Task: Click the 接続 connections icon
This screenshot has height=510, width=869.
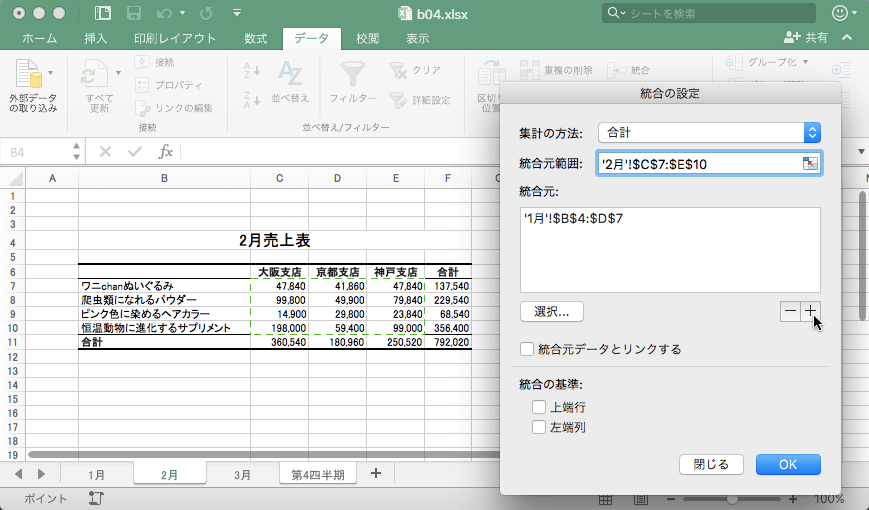Action: 142,62
